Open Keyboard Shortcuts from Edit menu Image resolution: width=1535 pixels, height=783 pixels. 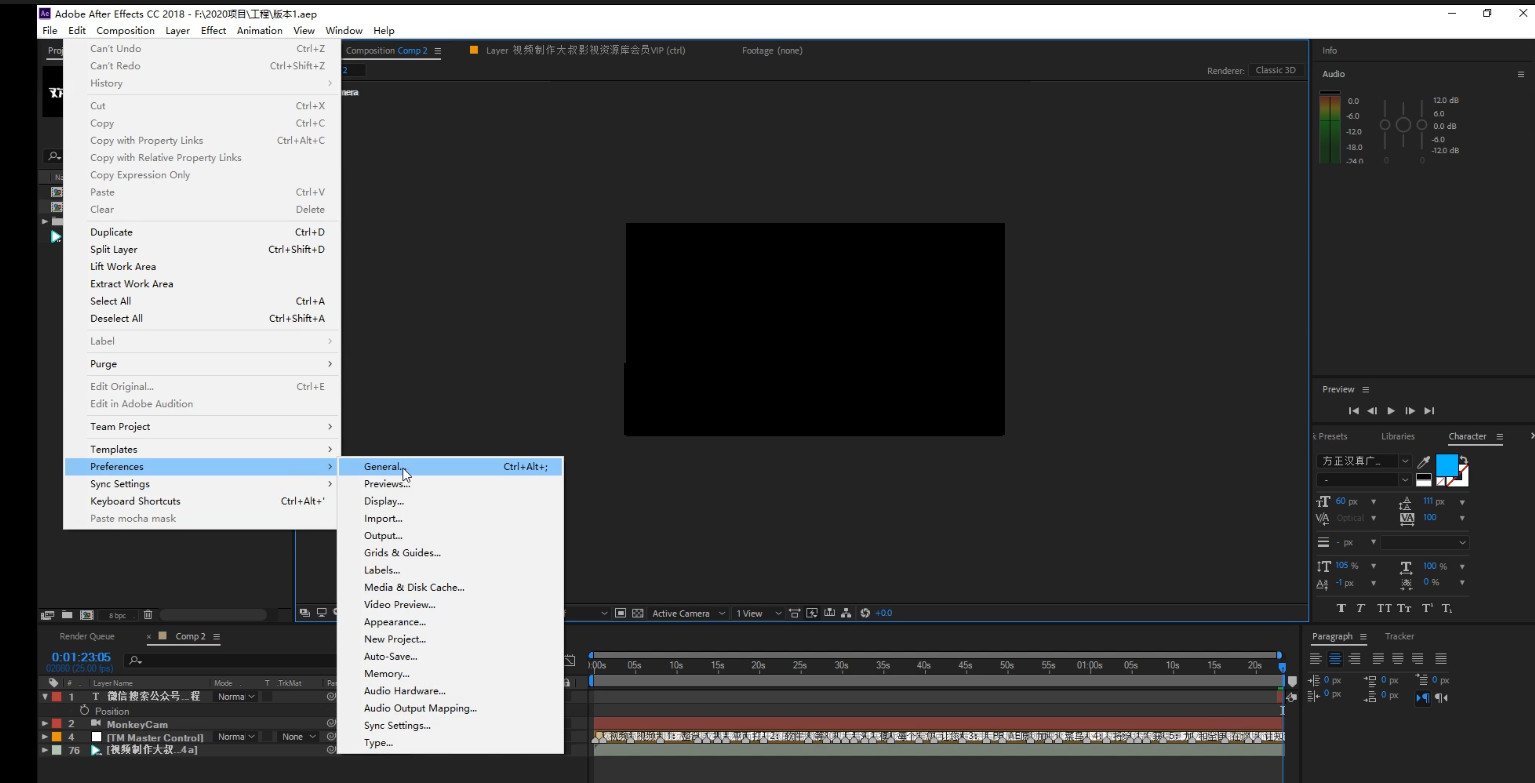[x=202, y=501]
